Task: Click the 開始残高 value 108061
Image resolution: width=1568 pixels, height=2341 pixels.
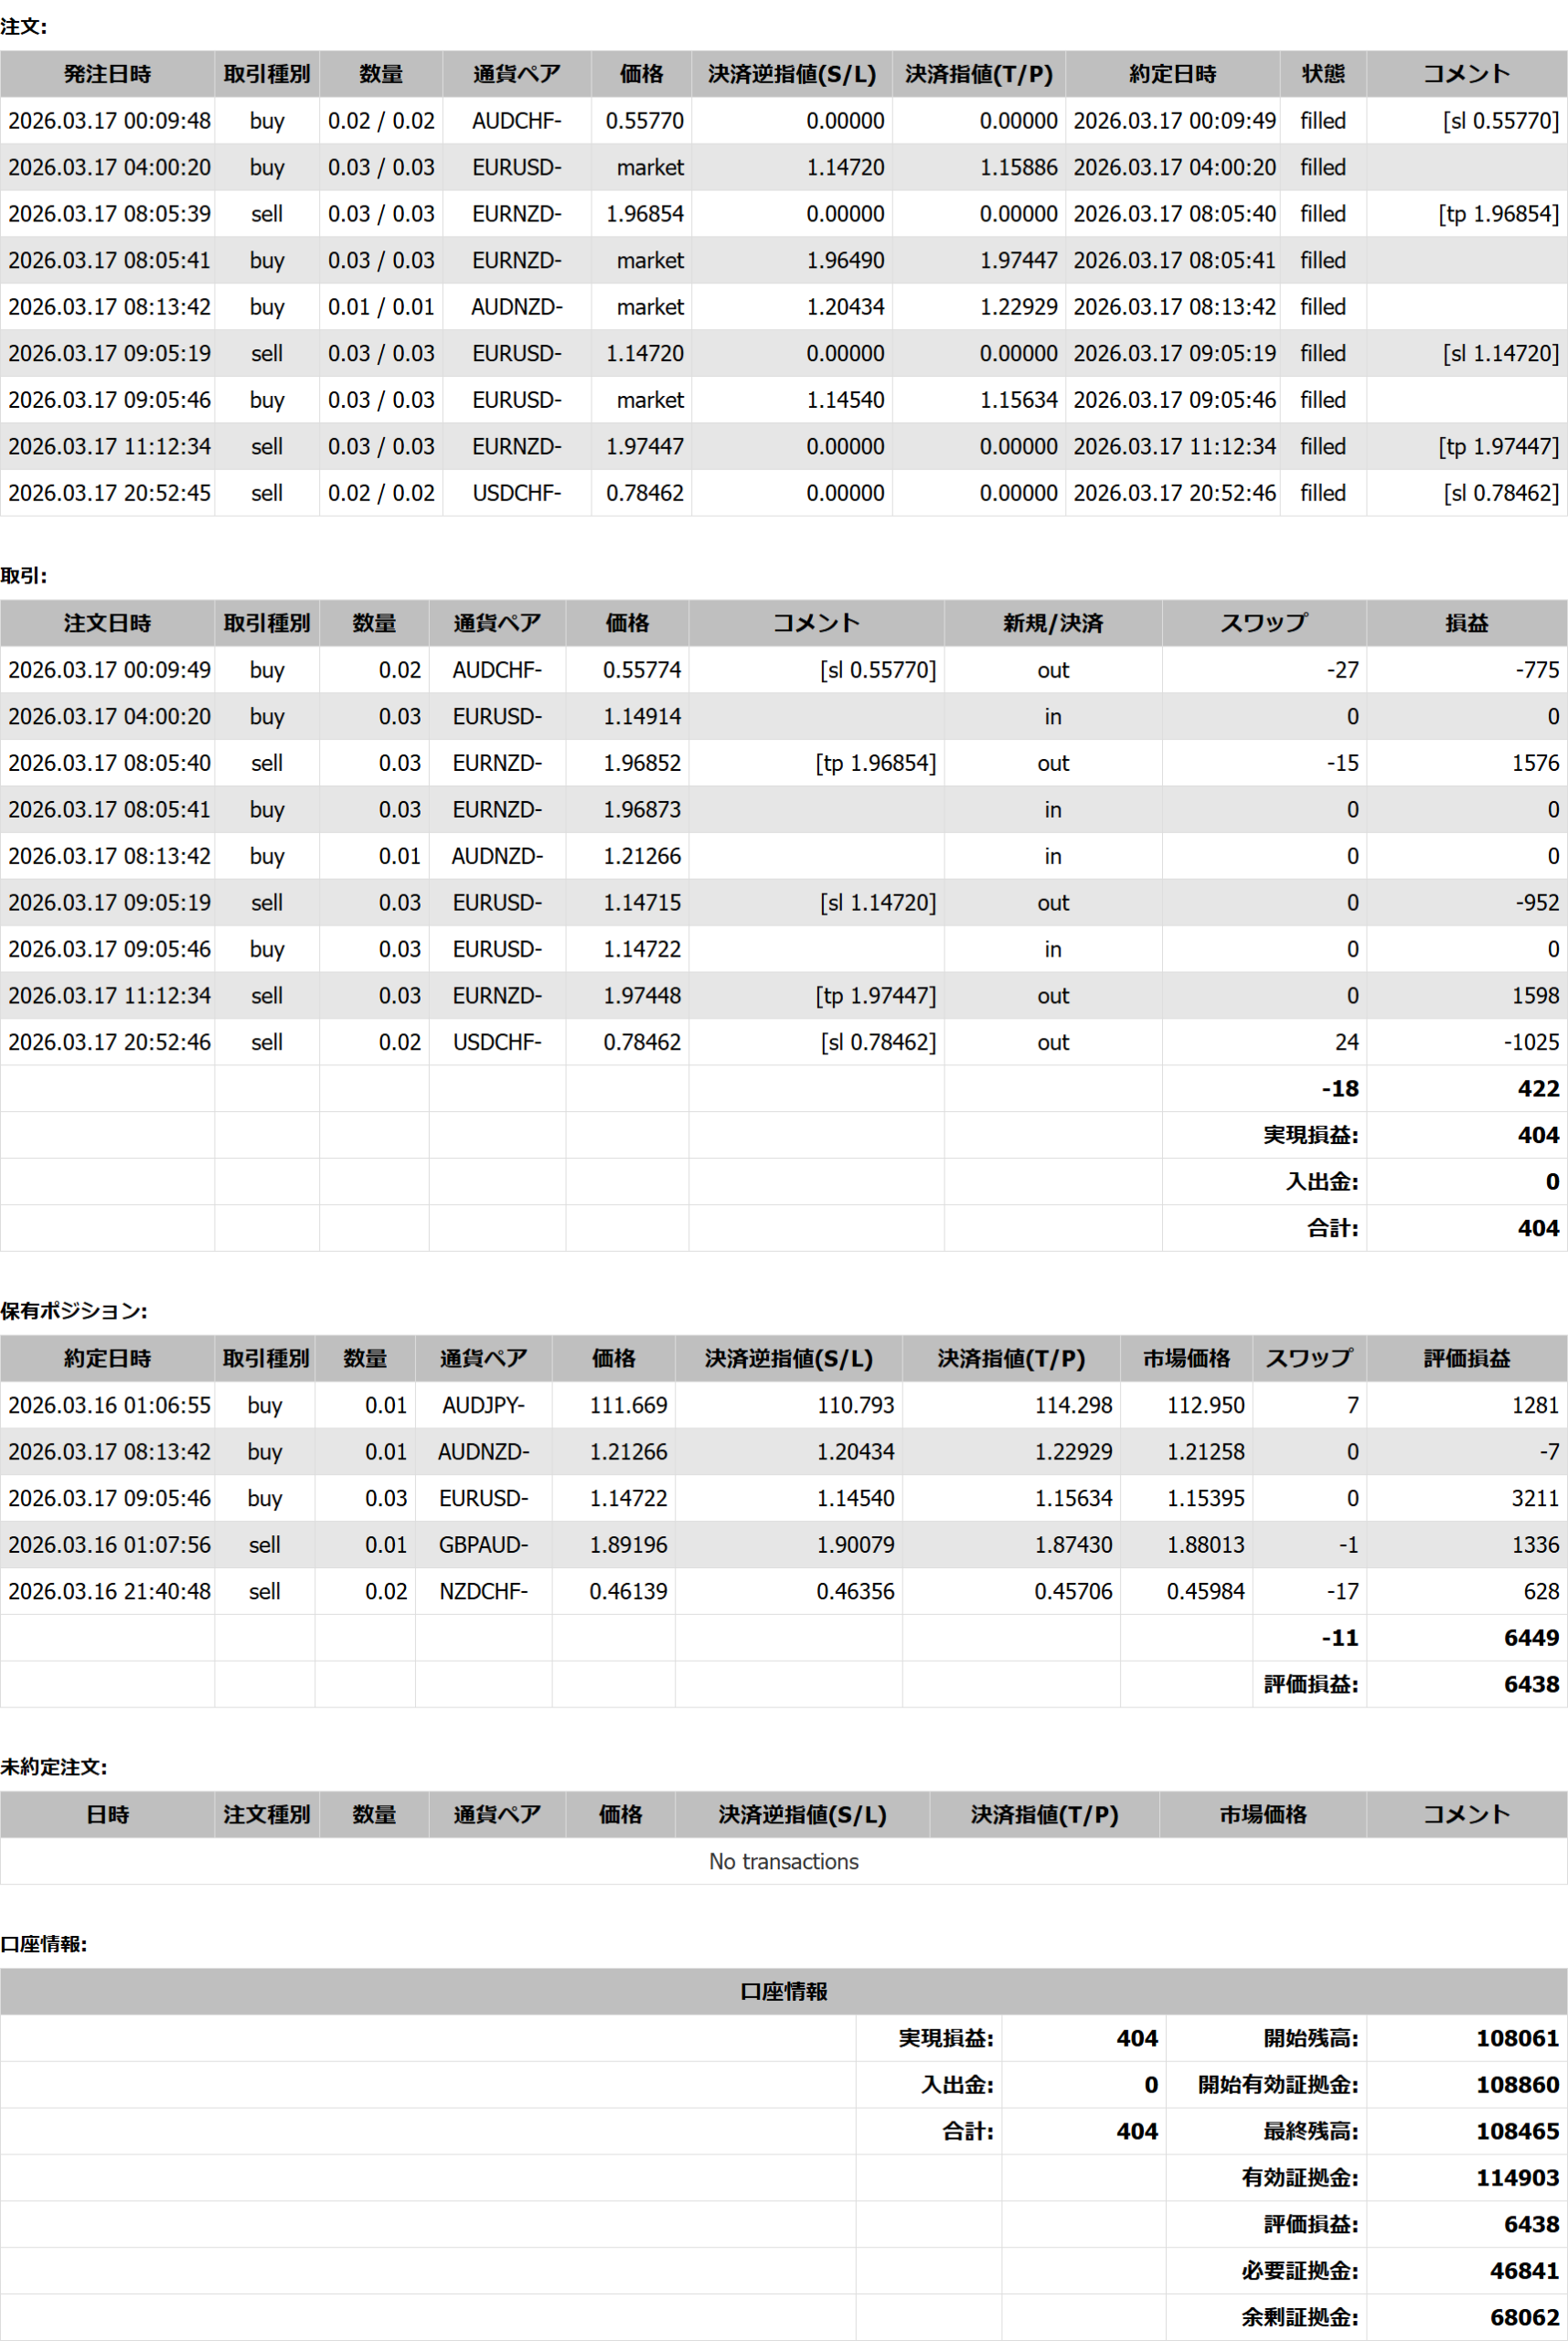Action: click(1517, 2038)
